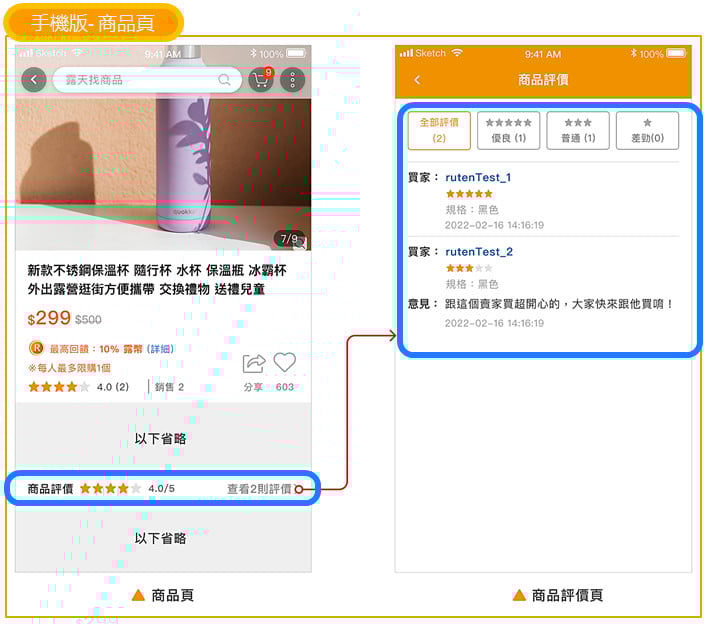
Task: Tap the heart favorite icon
Action: click(285, 363)
